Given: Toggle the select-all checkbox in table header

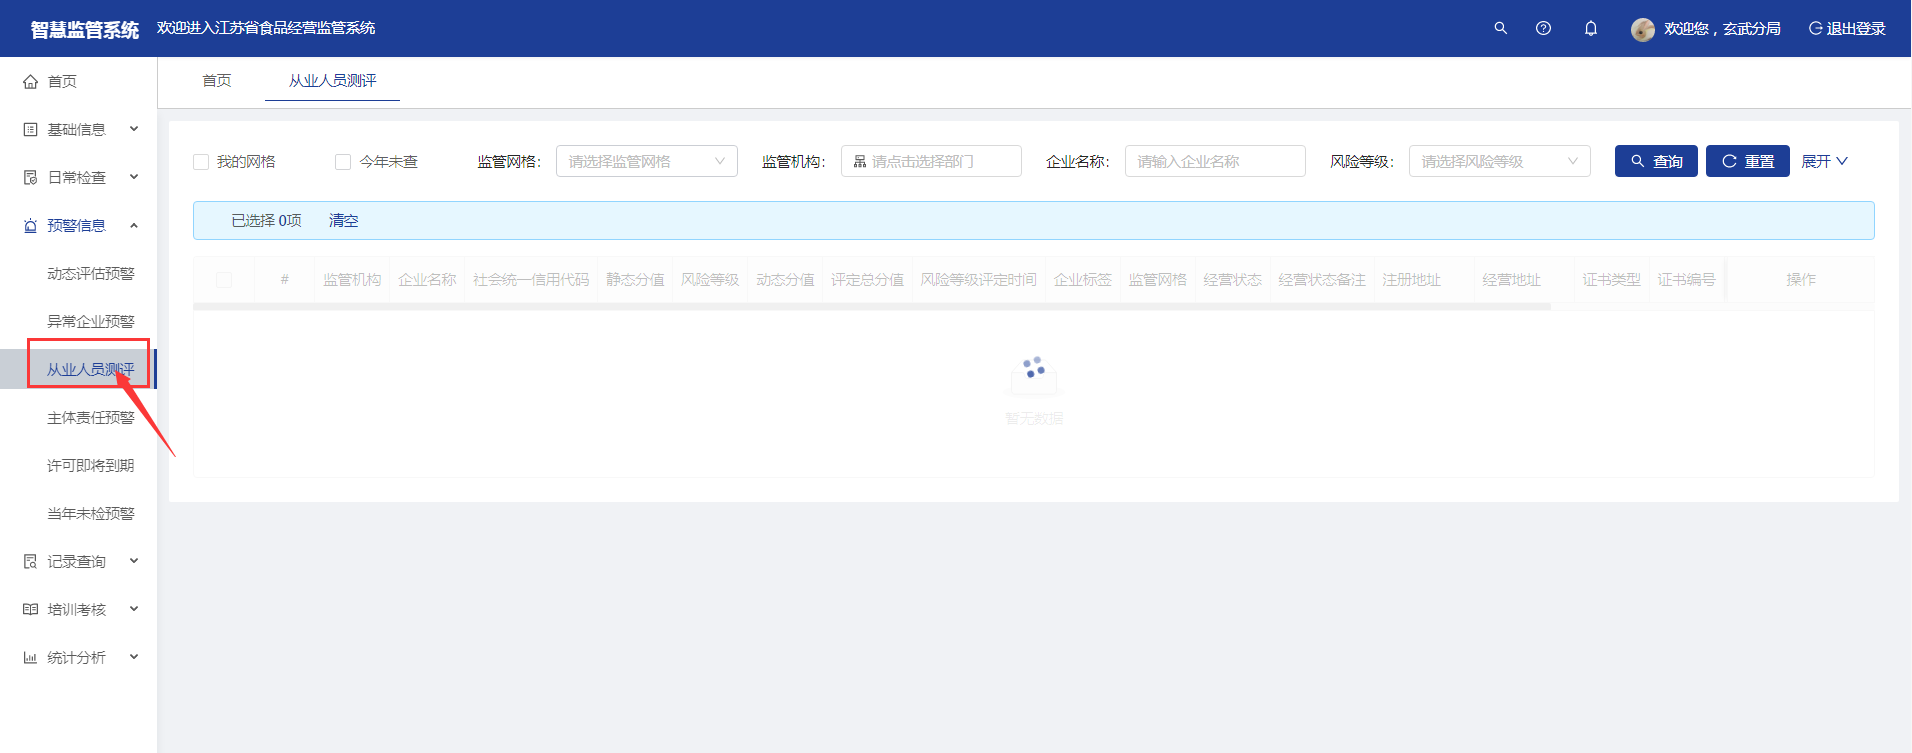Looking at the screenshot, I should coord(224,280).
